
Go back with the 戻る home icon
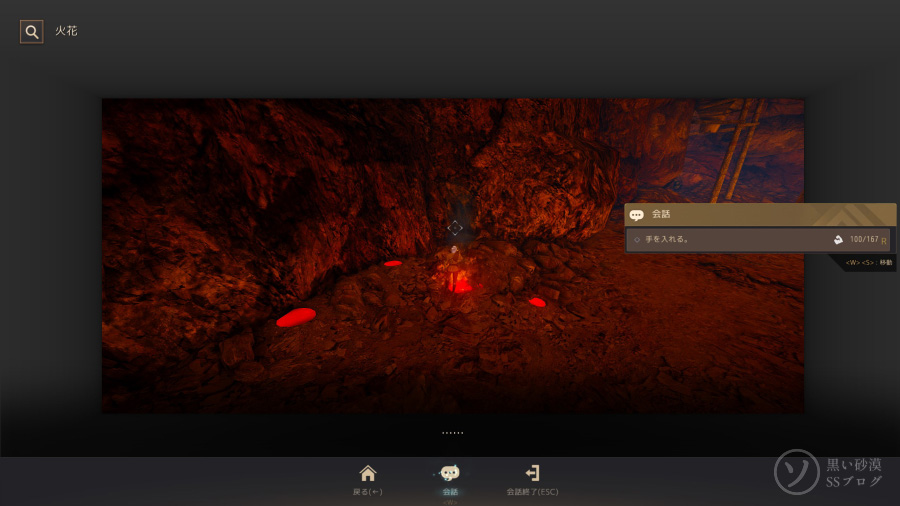368,474
